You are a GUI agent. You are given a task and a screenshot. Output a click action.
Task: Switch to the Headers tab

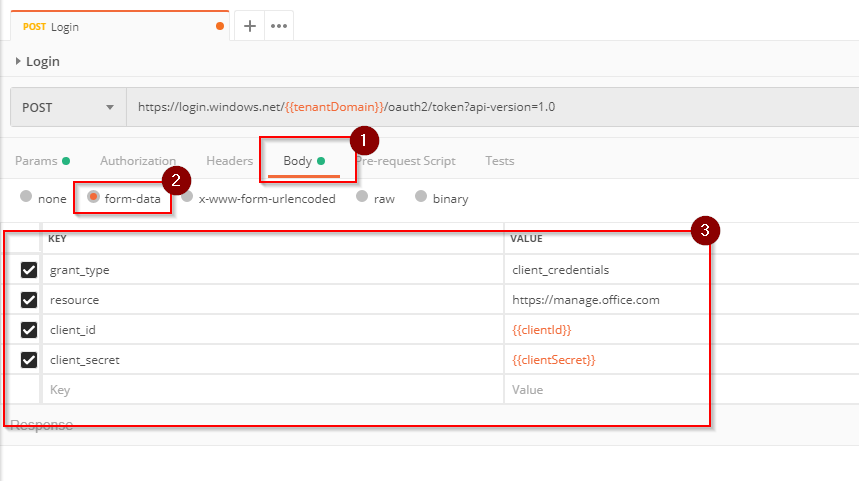(230, 161)
